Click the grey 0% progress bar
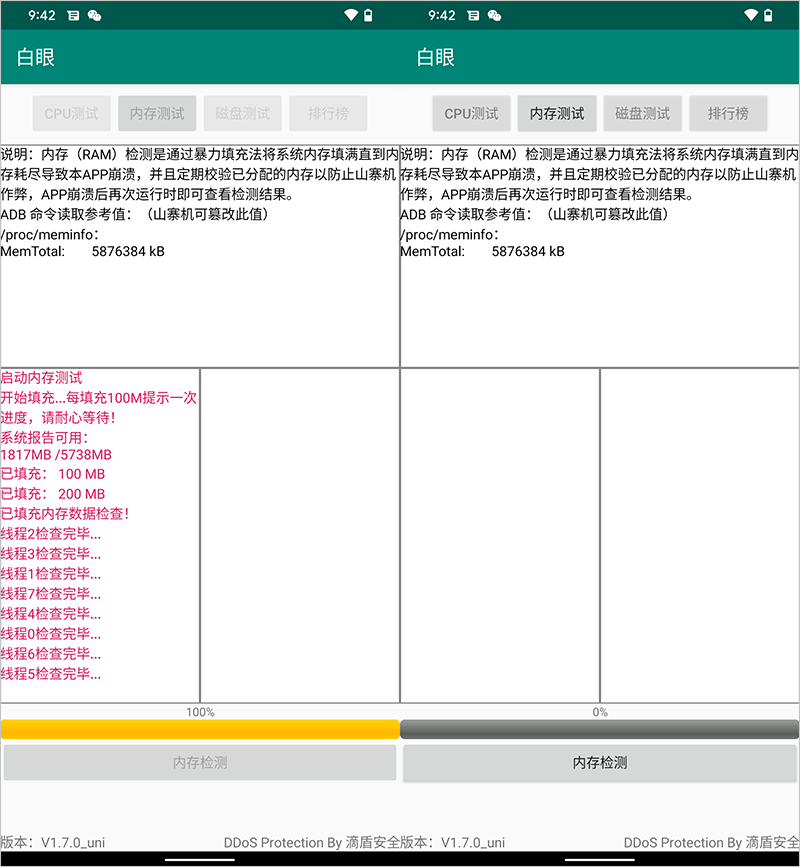800x867 pixels. point(600,729)
